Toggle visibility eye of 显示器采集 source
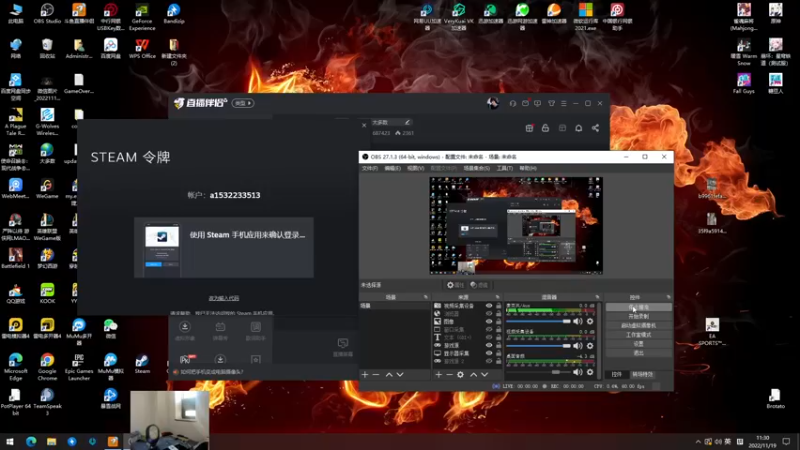Image resolution: width=800 pixels, height=450 pixels. pos(489,353)
